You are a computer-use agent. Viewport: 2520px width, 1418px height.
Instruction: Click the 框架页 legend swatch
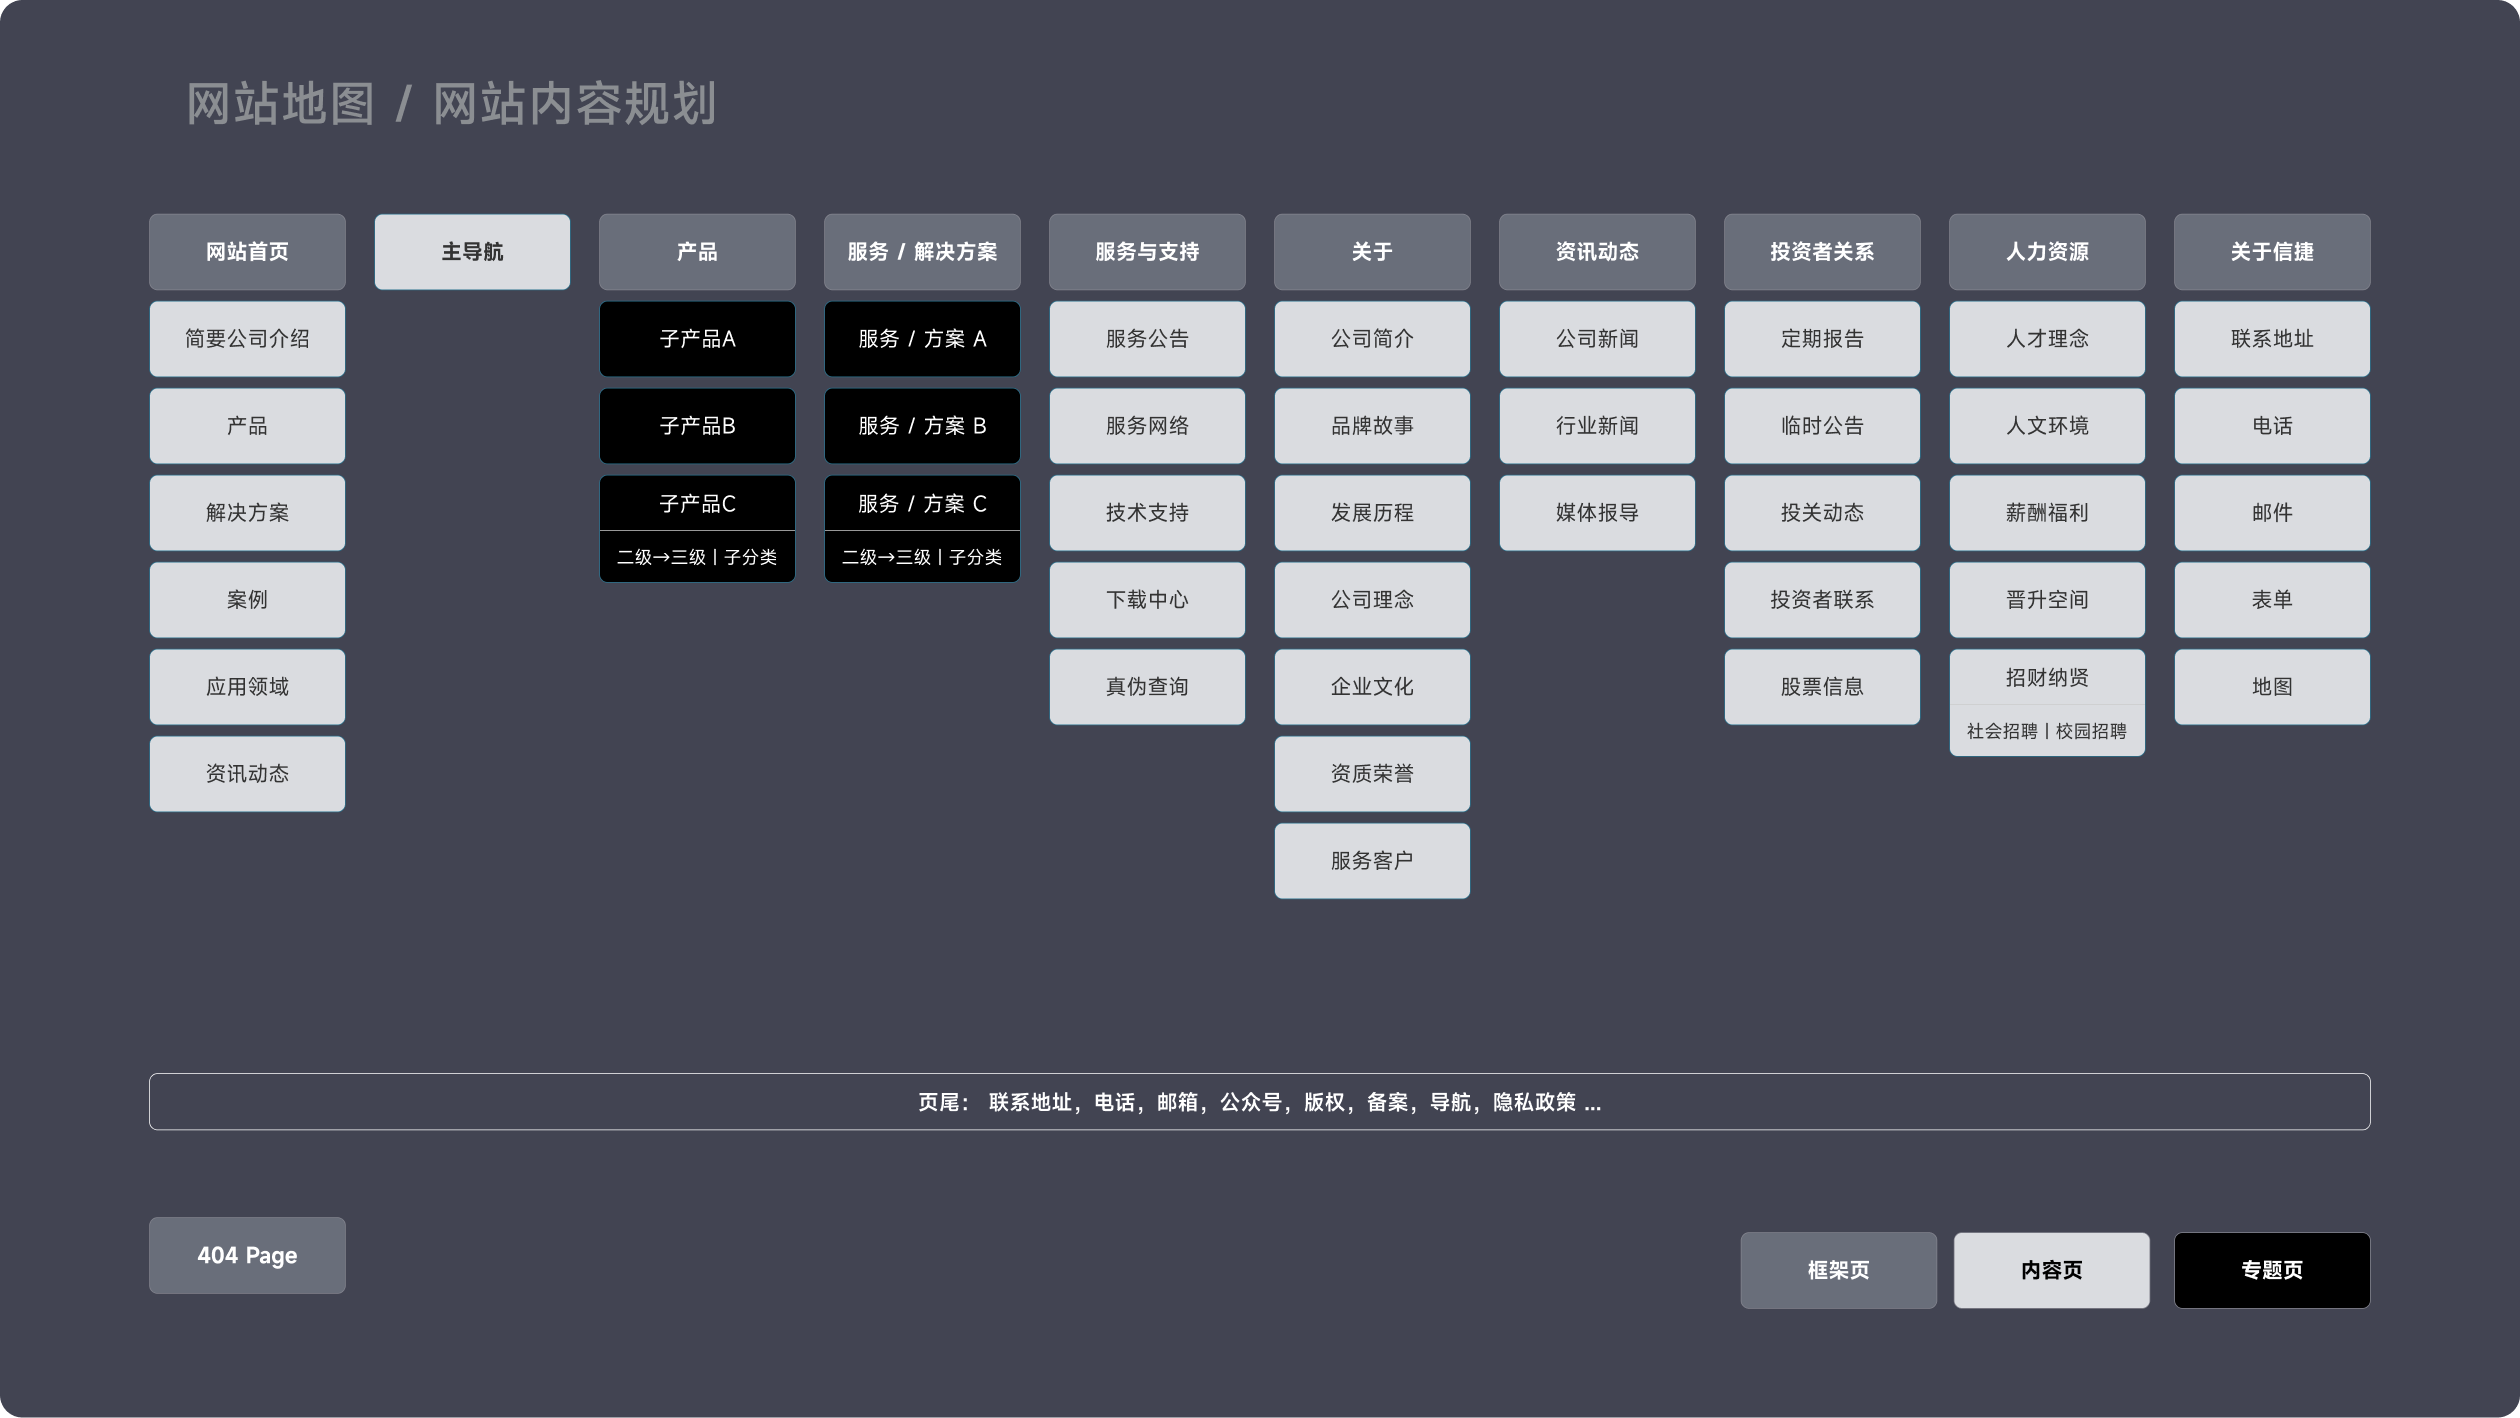point(1838,1270)
